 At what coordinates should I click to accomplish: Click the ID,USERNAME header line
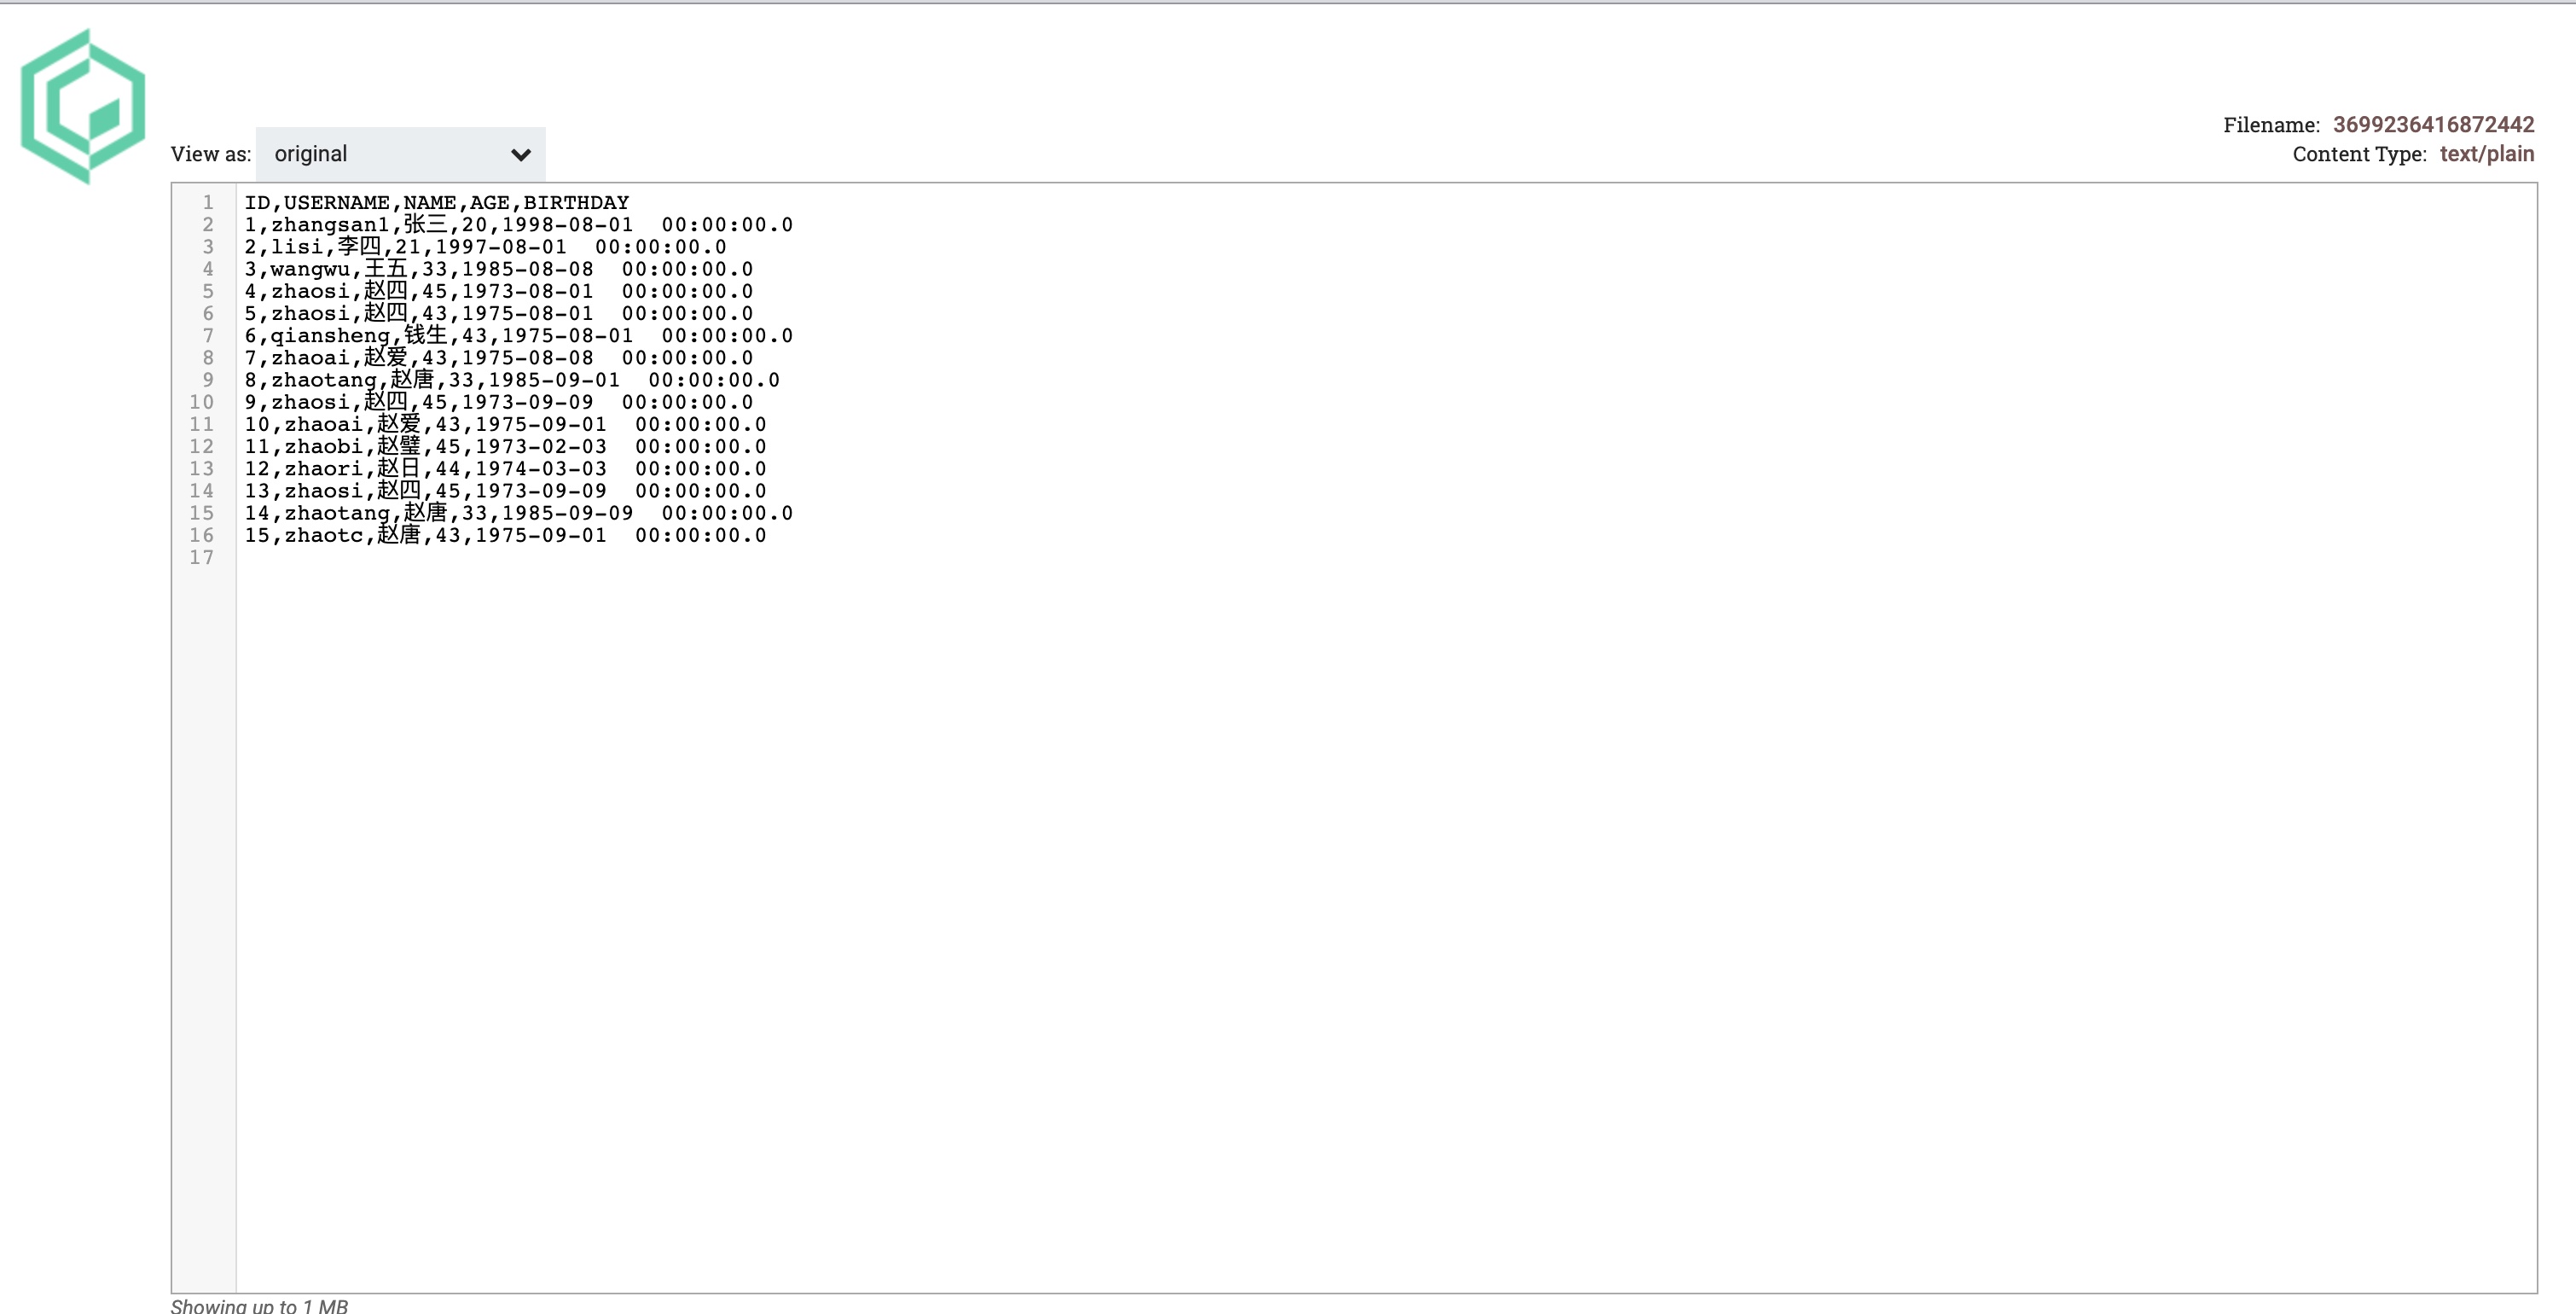(437, 202)
